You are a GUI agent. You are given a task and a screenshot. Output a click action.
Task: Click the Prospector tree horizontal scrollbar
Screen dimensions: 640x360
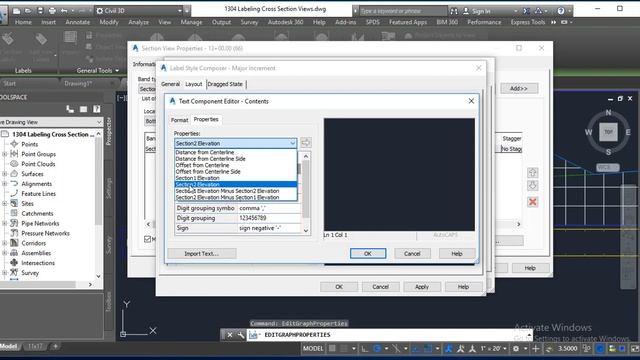[47, 284]
